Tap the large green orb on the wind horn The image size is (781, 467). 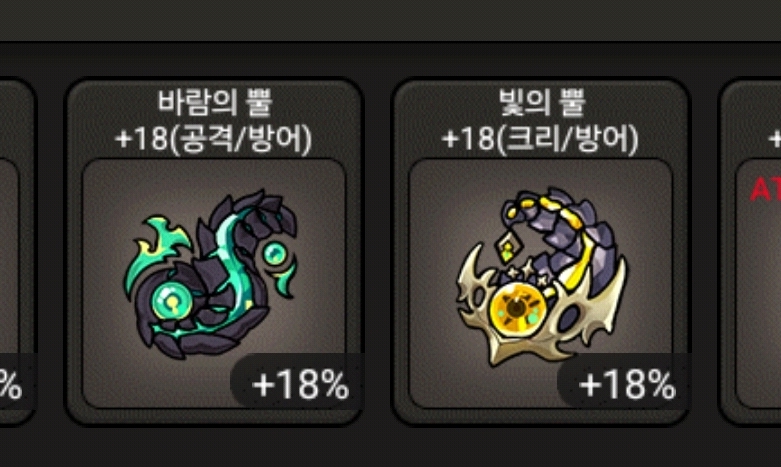172,302
